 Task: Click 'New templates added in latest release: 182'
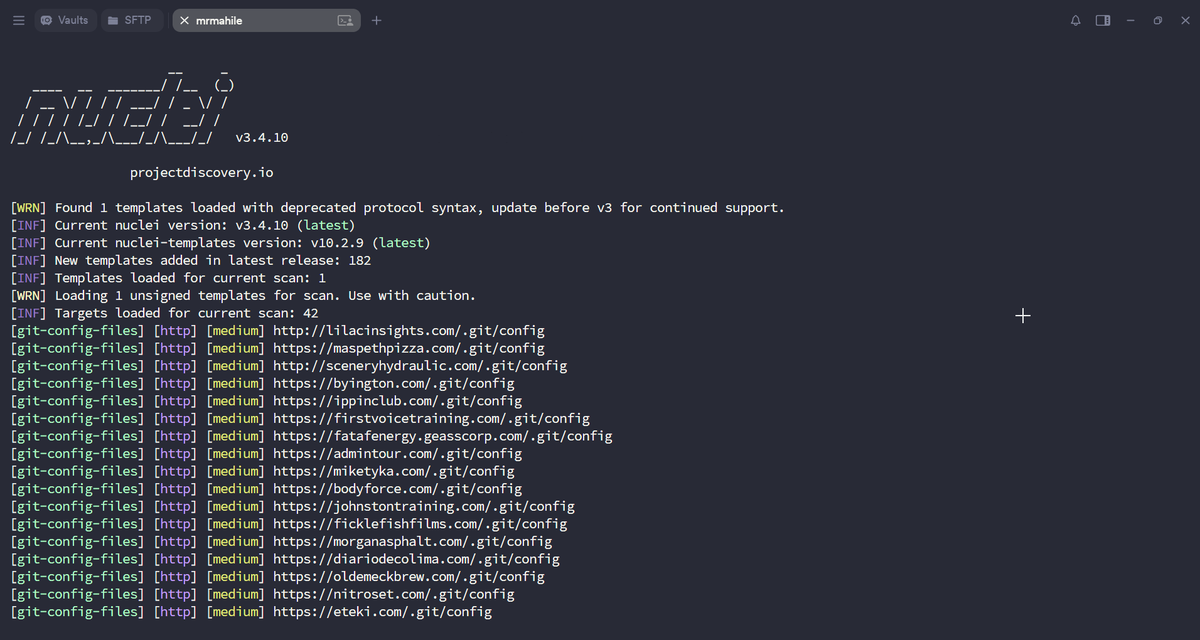point(190,260)
